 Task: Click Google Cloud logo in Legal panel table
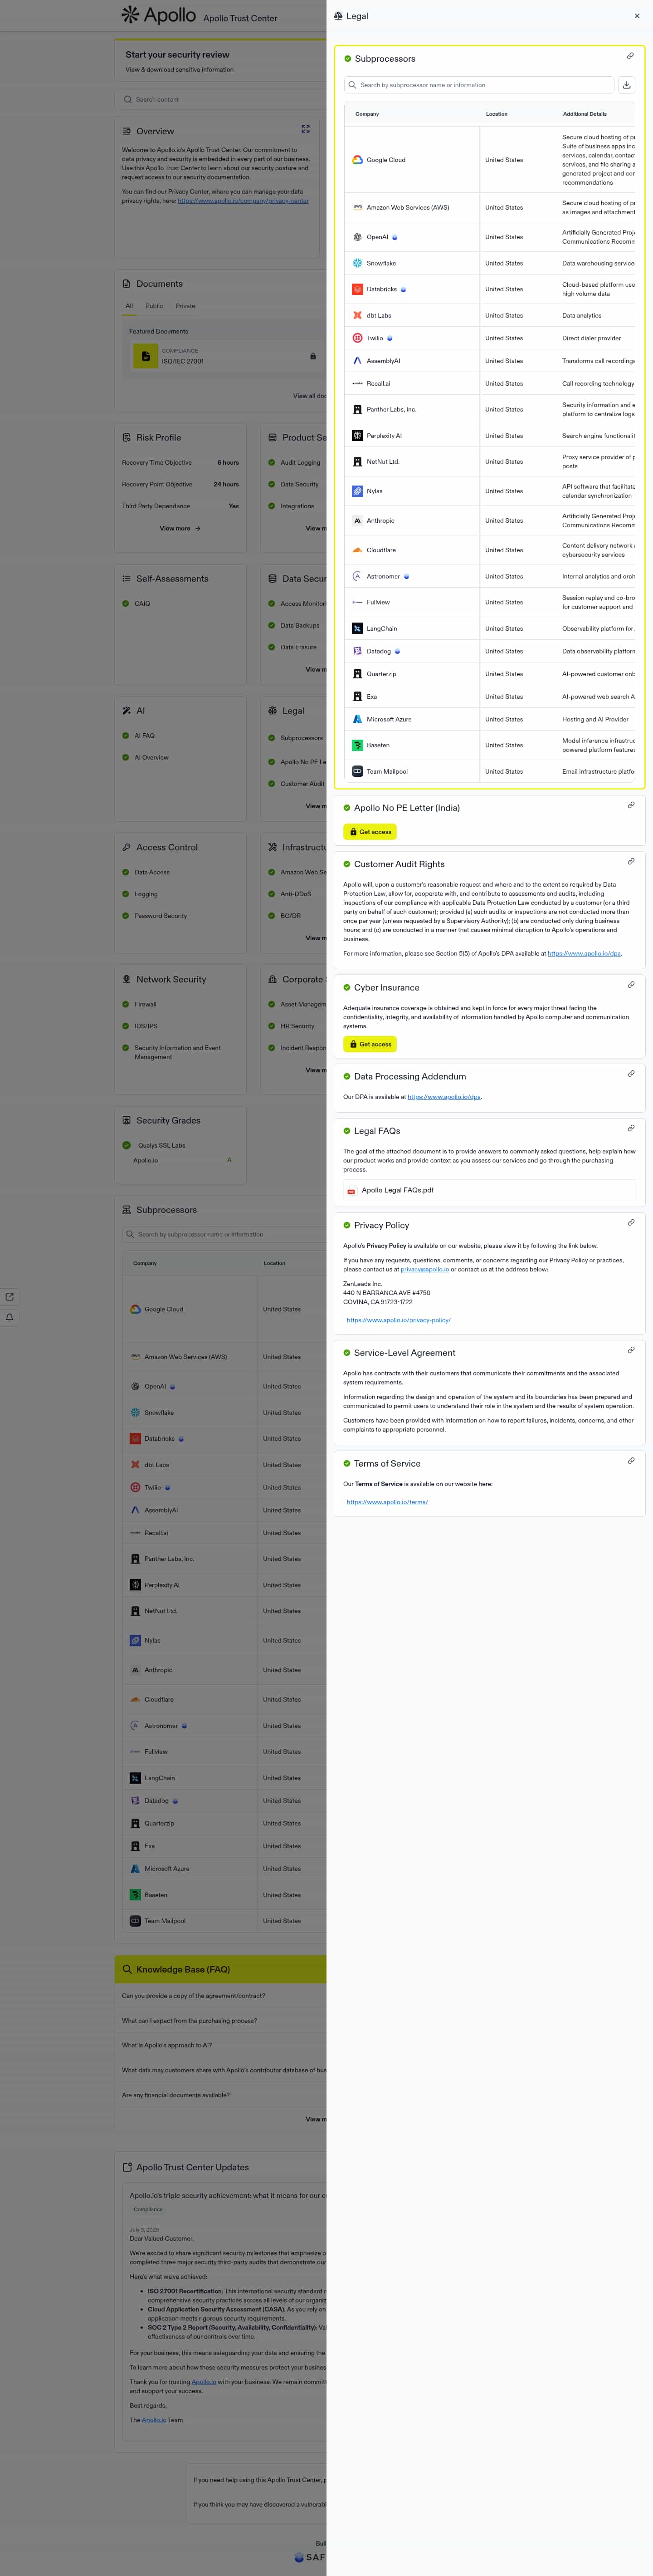point(357,160)
